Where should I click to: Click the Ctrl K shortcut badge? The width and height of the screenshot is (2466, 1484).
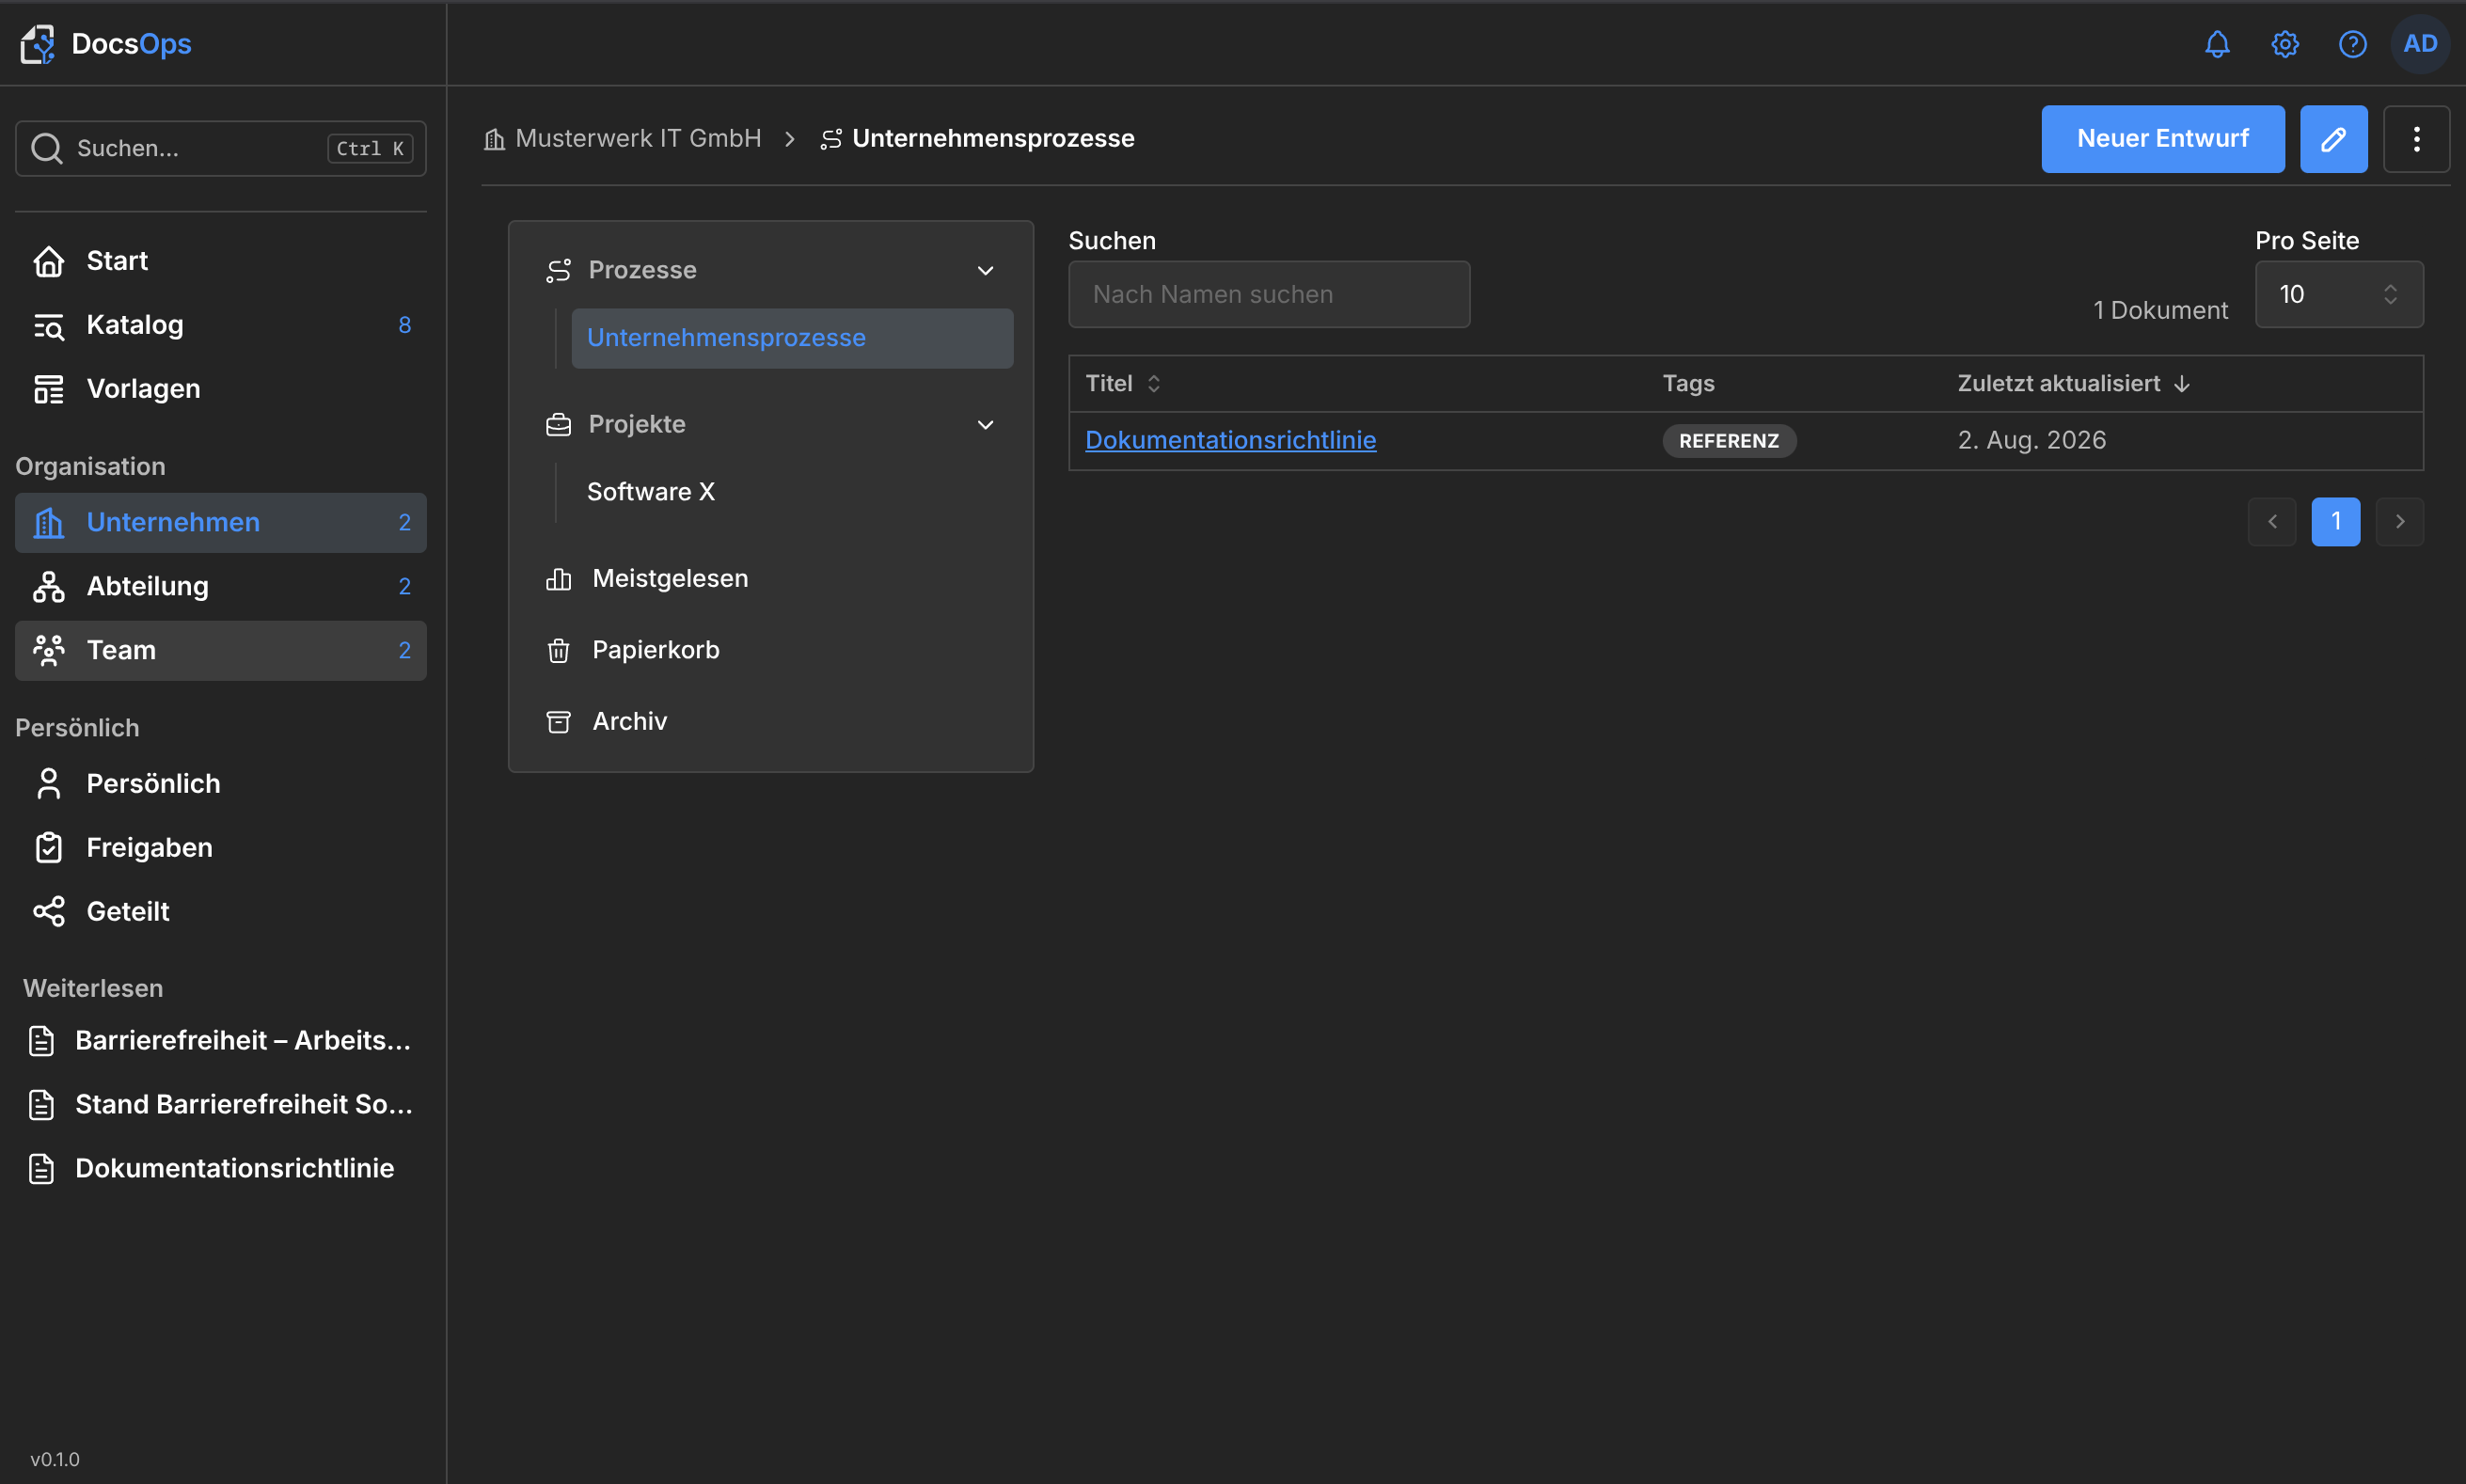coord(370,149)
